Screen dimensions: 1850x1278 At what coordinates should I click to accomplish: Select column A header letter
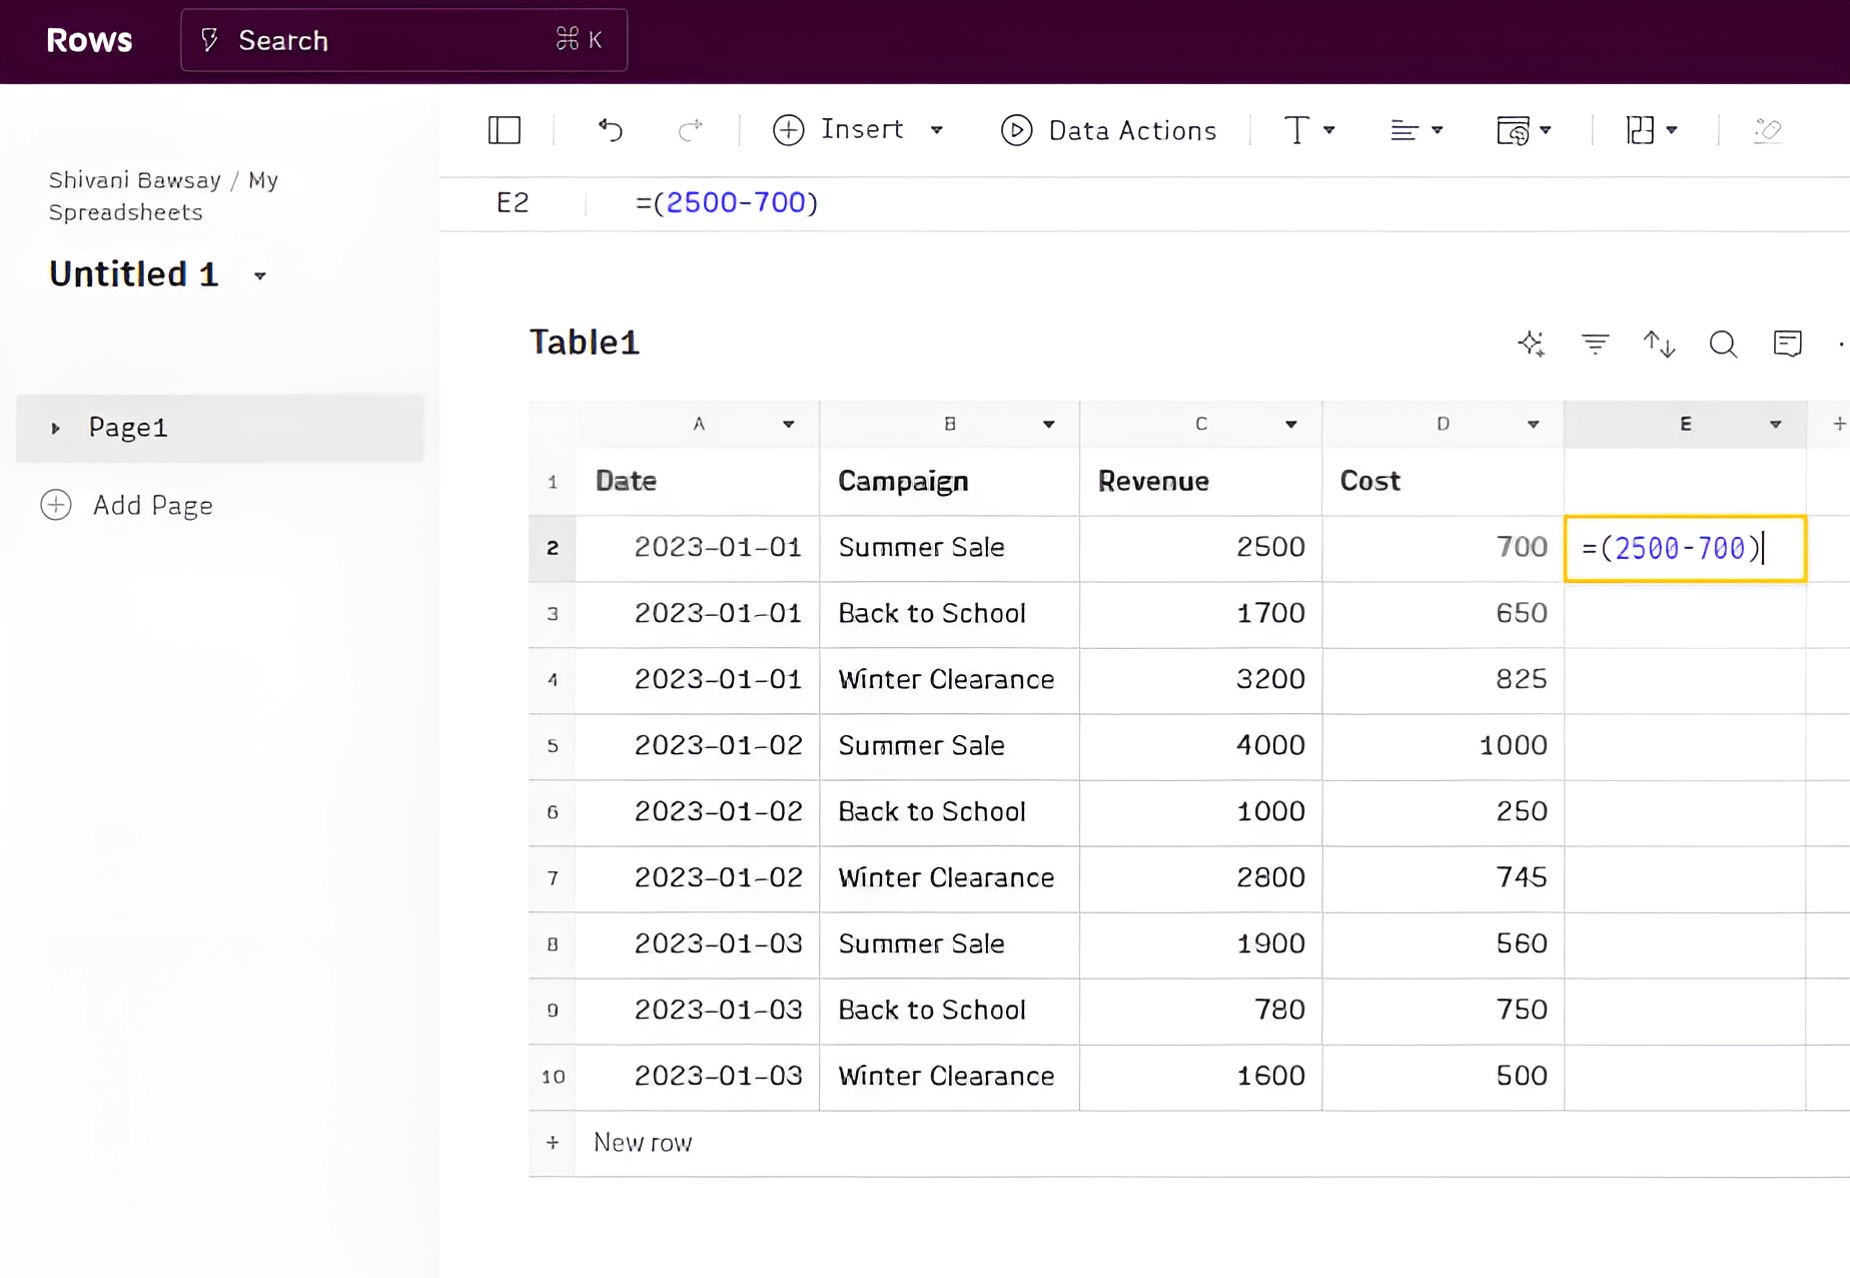pos(698,424)
